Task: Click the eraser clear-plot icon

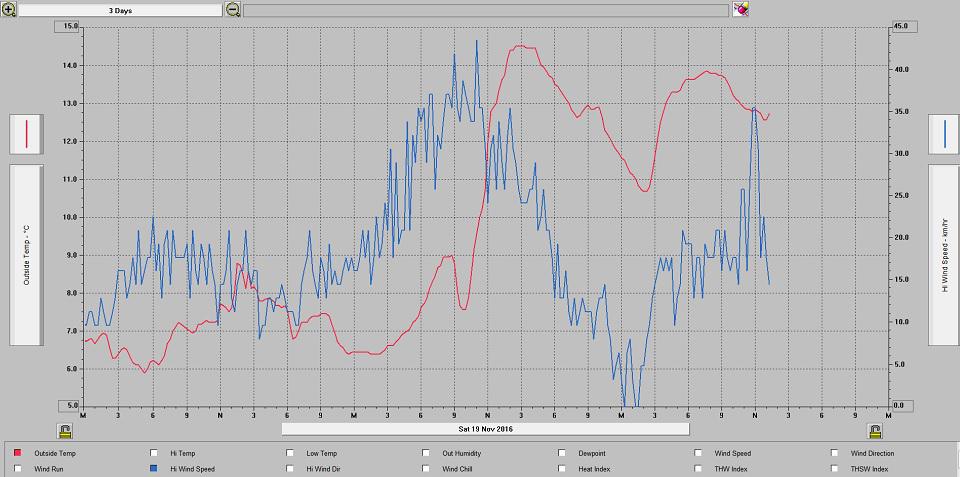Action: [x=740, y=9]
